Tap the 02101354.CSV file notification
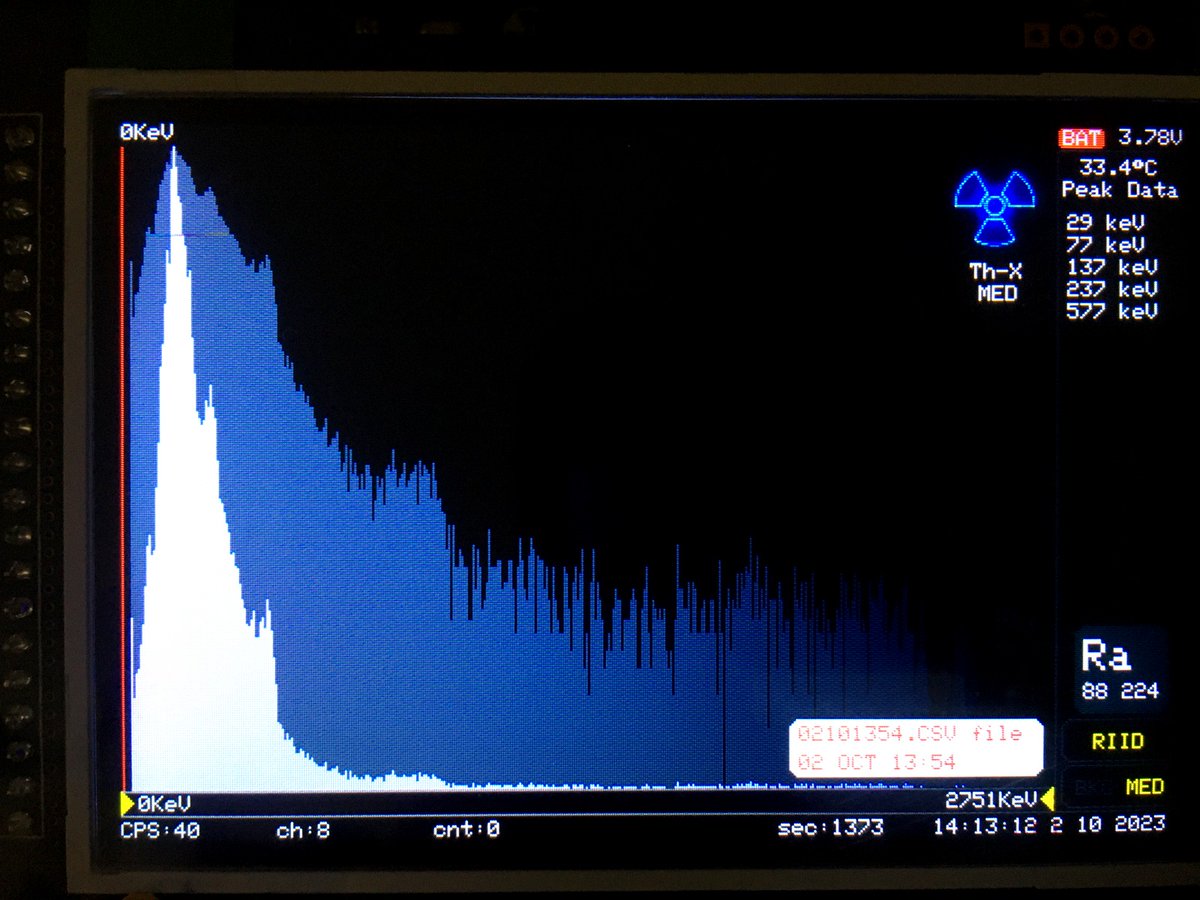This screenshot has width=1200, height=900. click(915, 748)
